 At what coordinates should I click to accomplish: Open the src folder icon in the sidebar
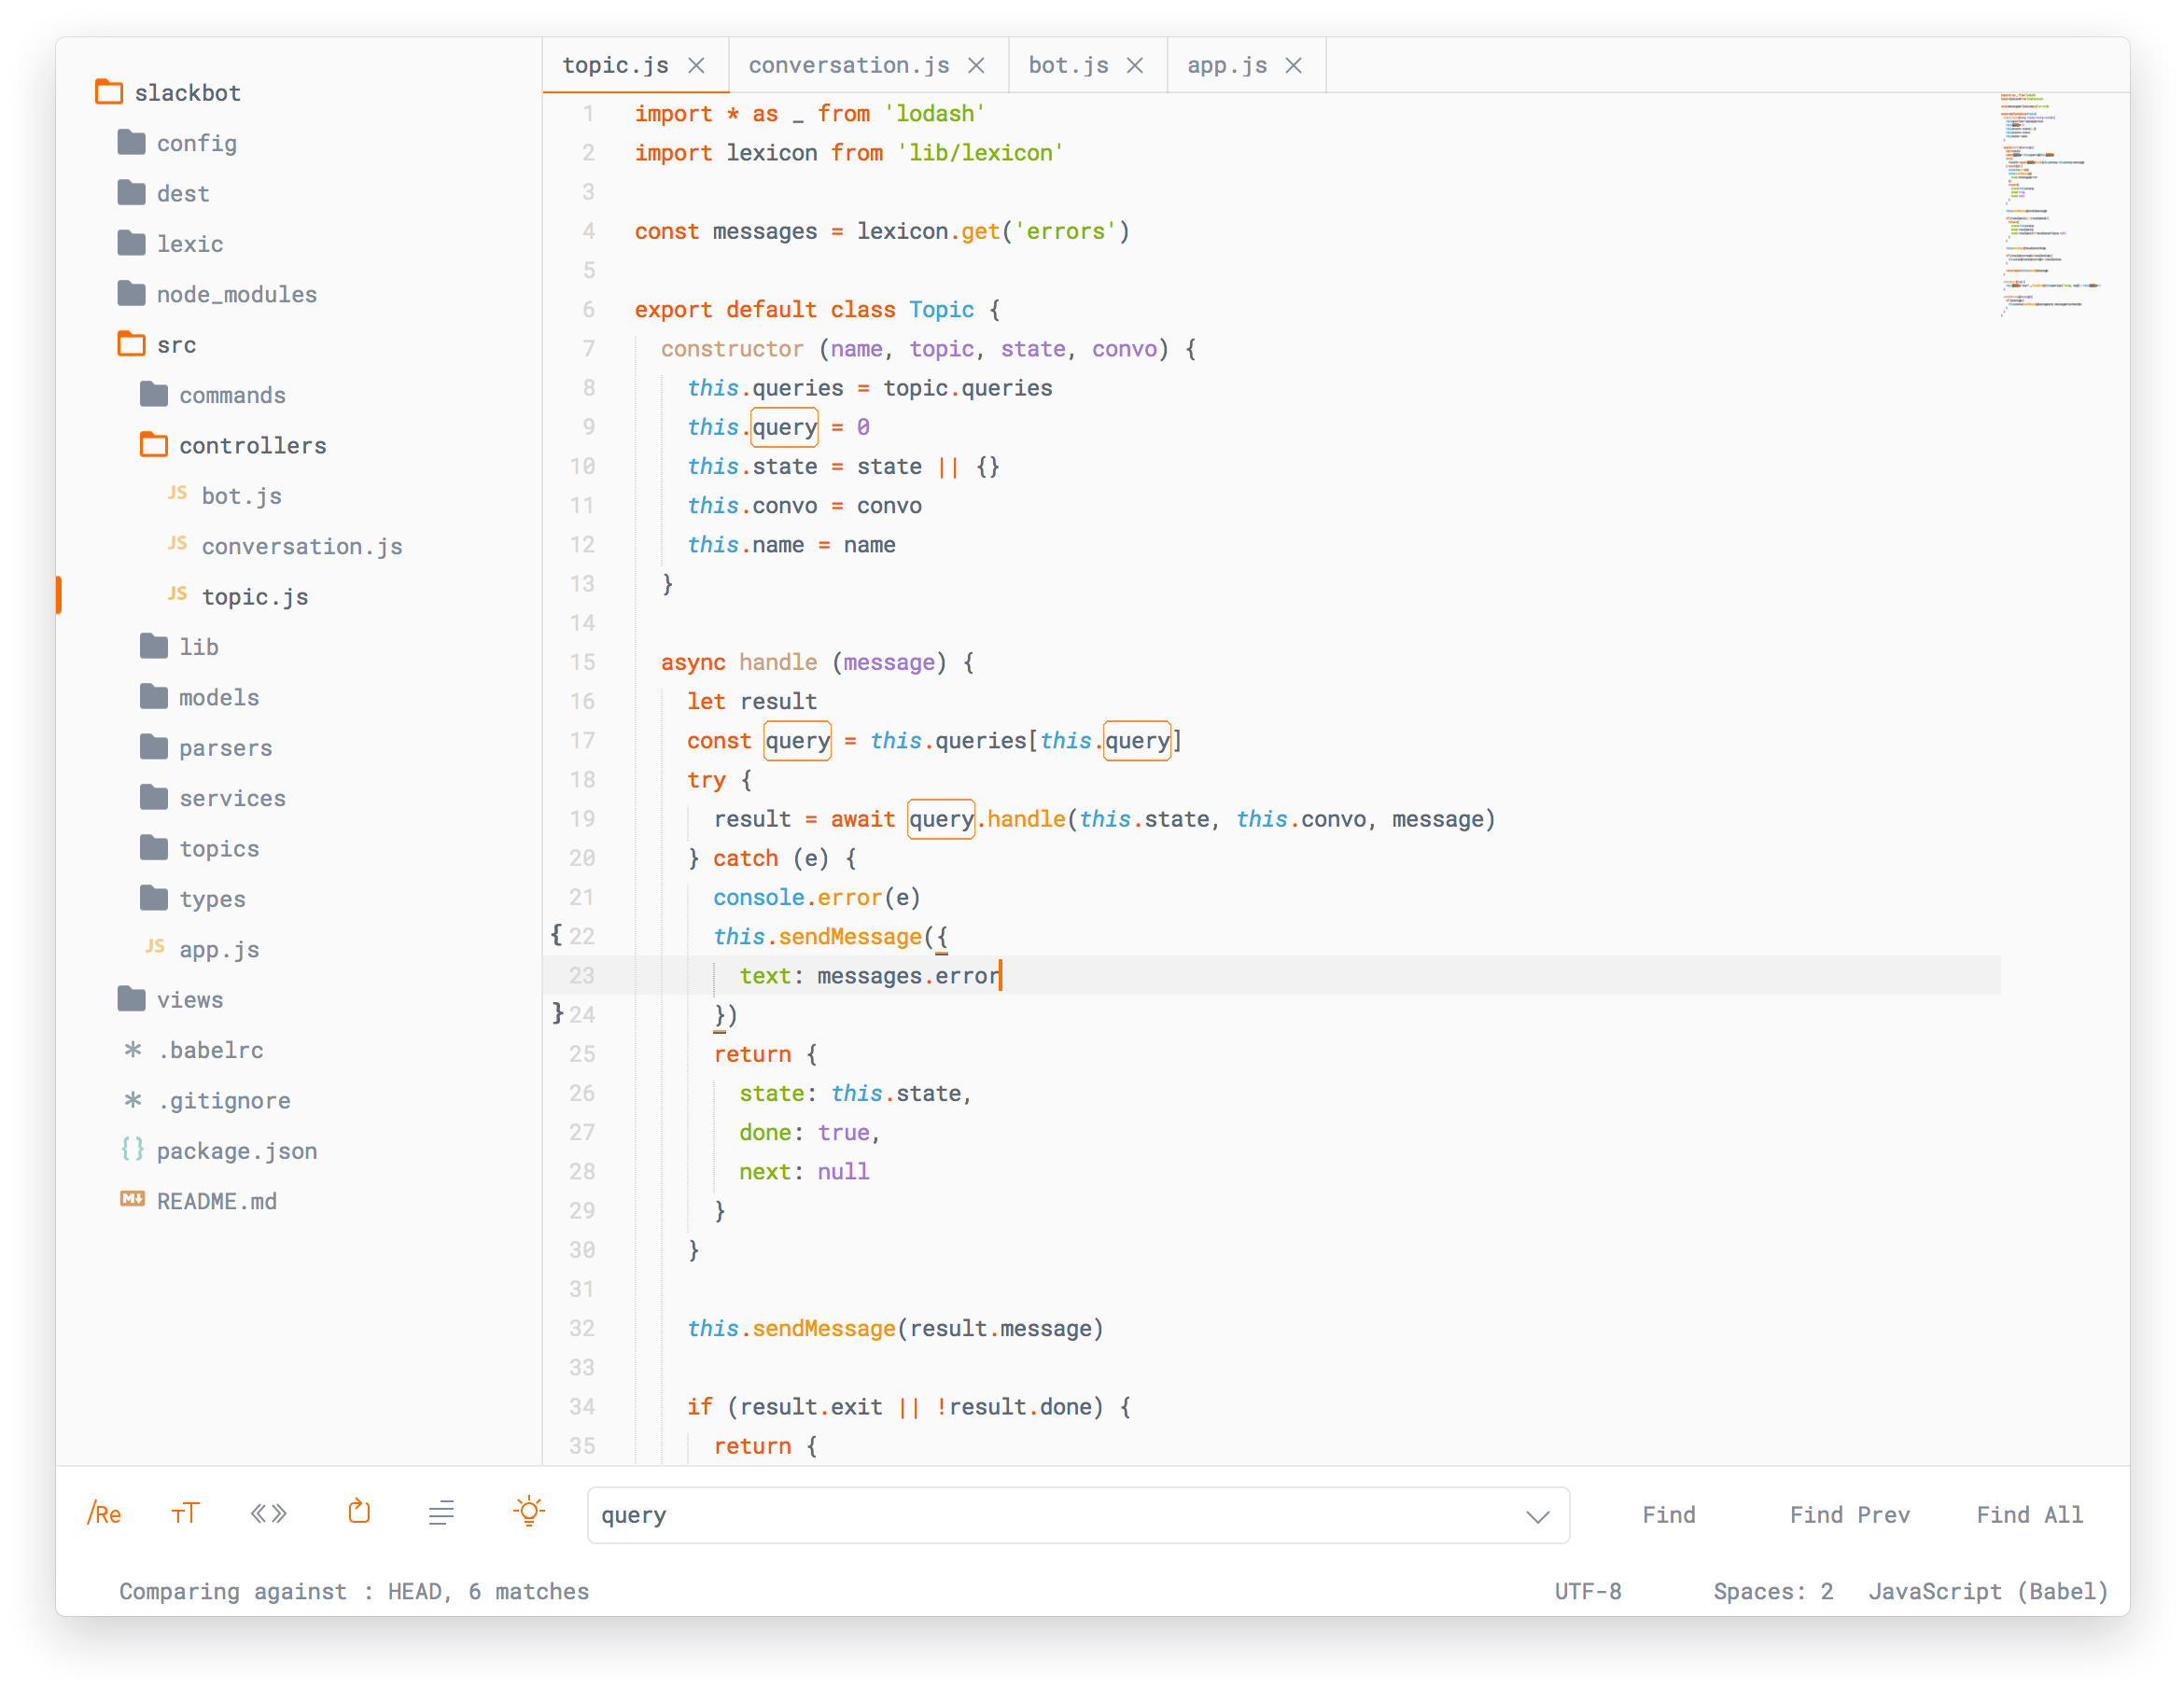point(131,343)
